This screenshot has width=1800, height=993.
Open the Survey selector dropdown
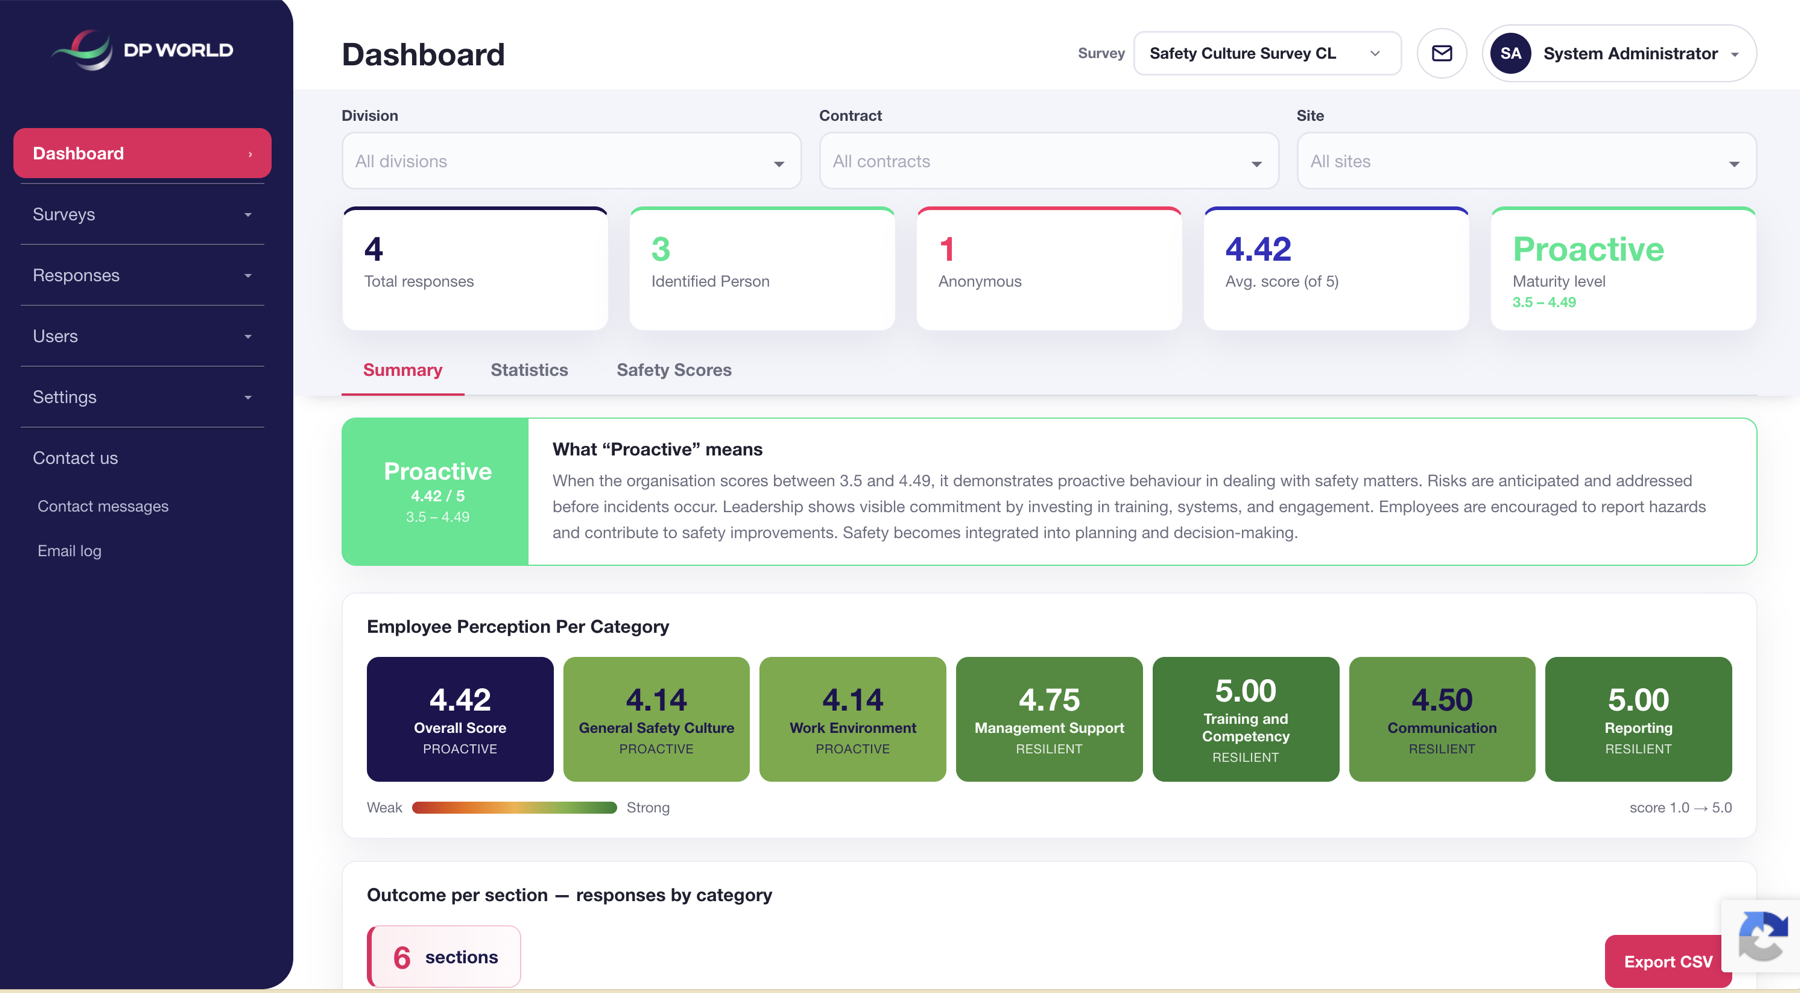pyautogui.click(x=1267, y=53)
